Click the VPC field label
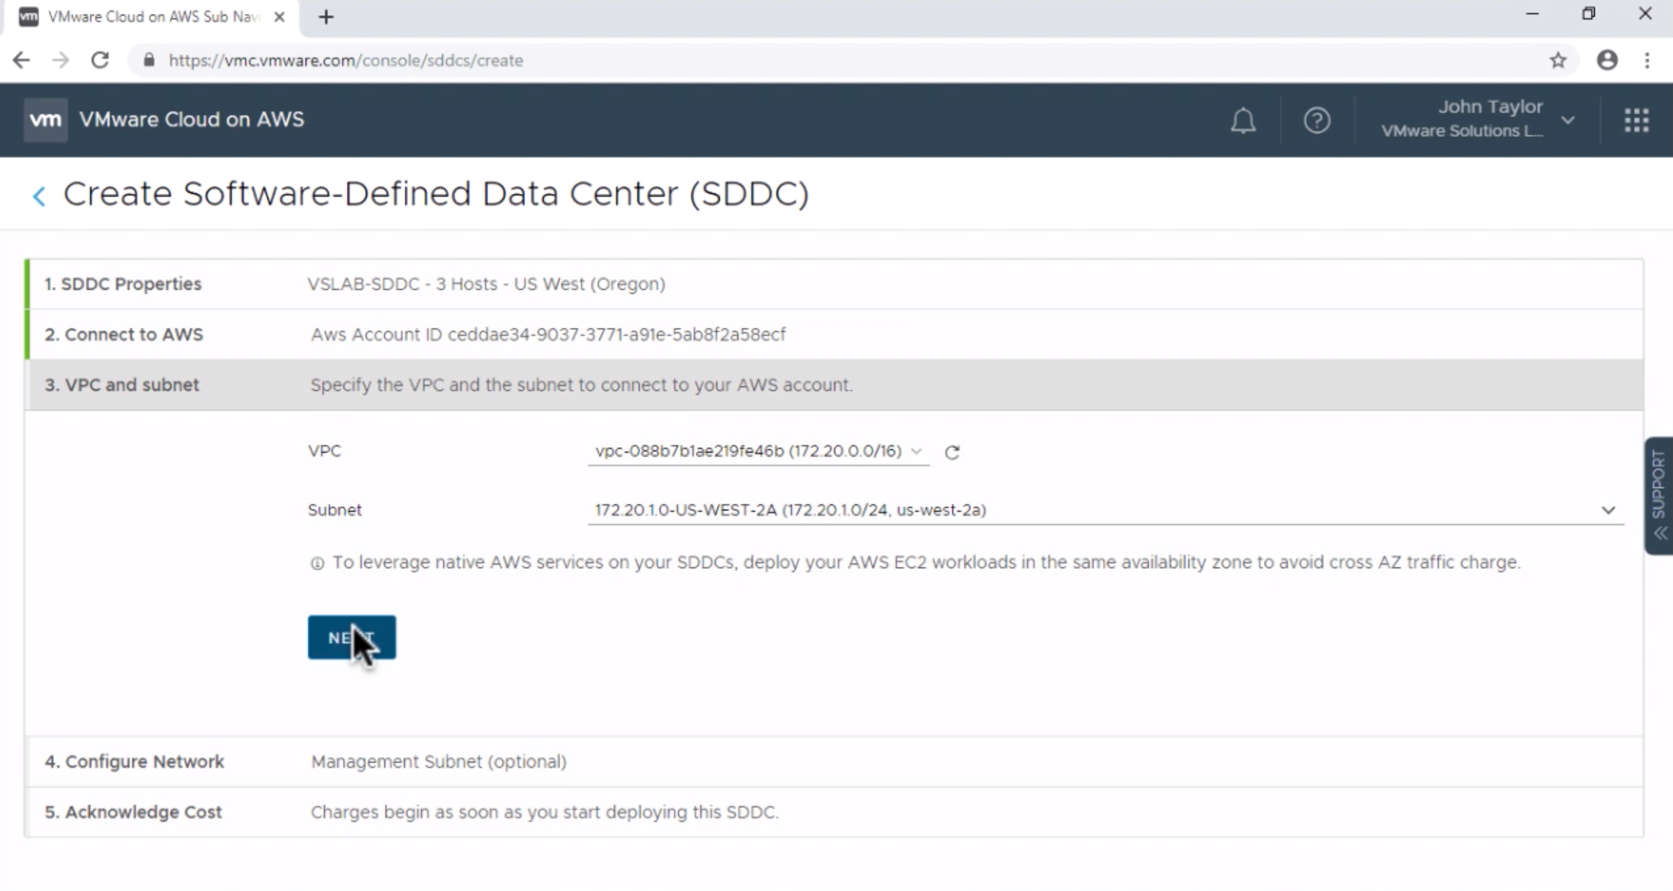 [324, 451]
